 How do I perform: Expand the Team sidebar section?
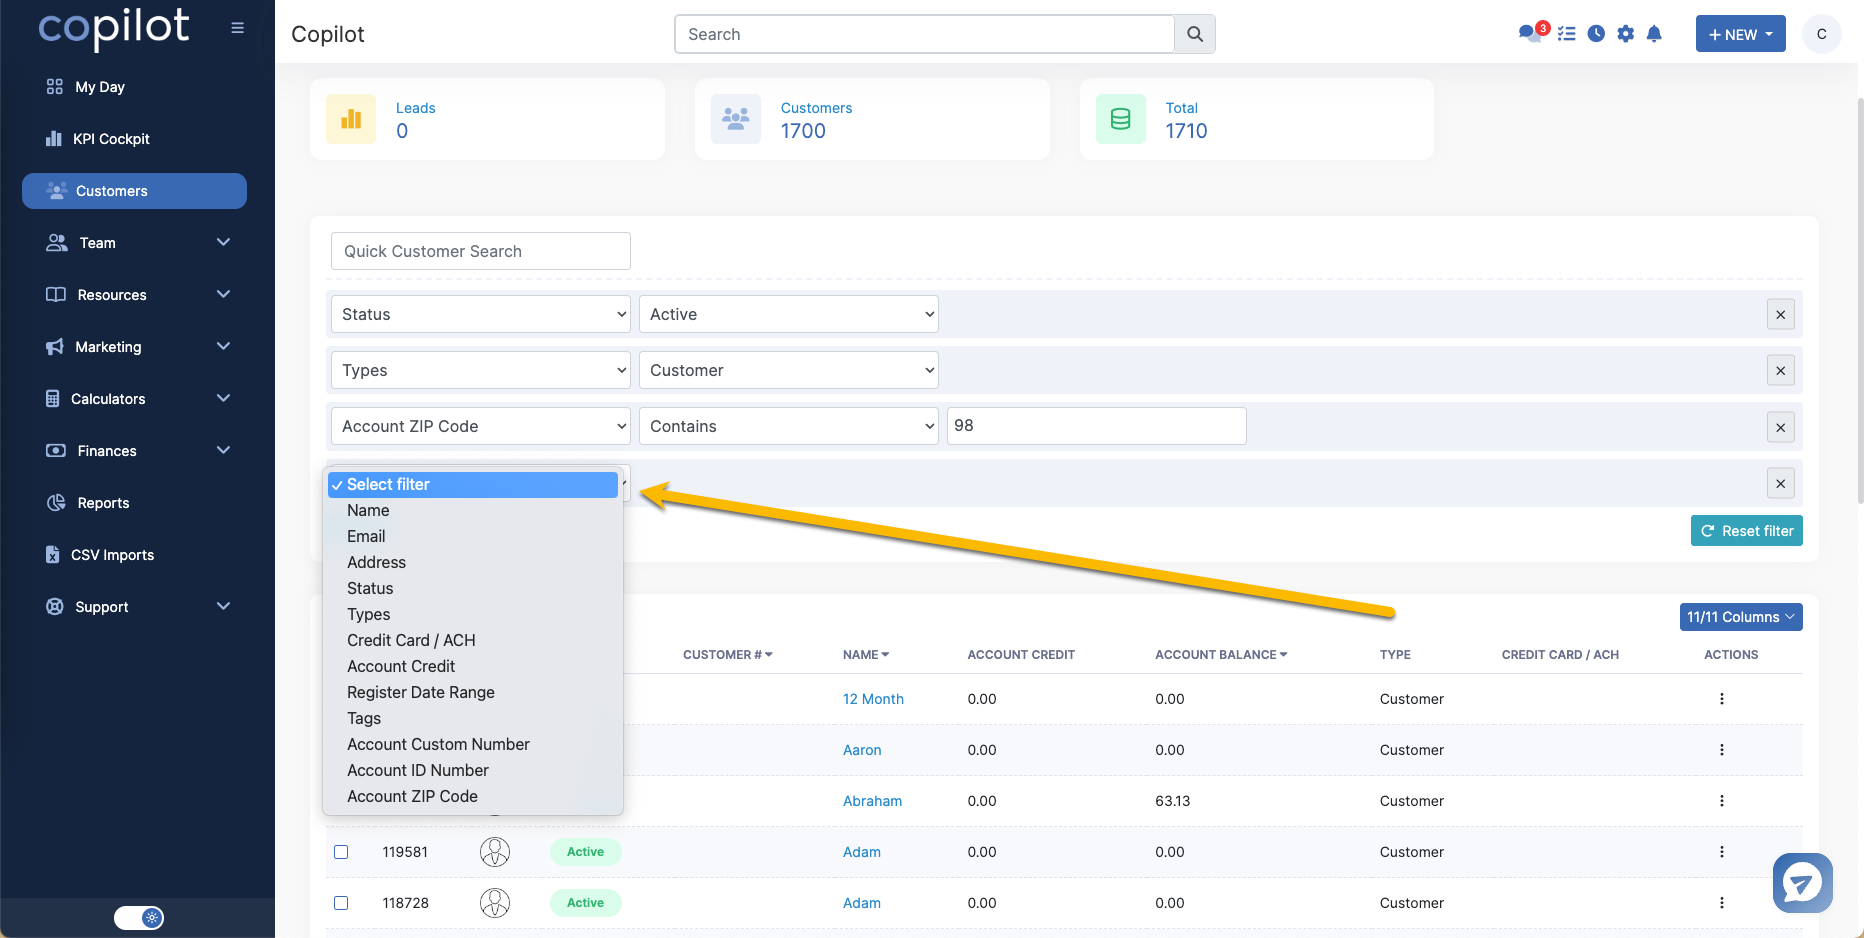click(135, 243)
